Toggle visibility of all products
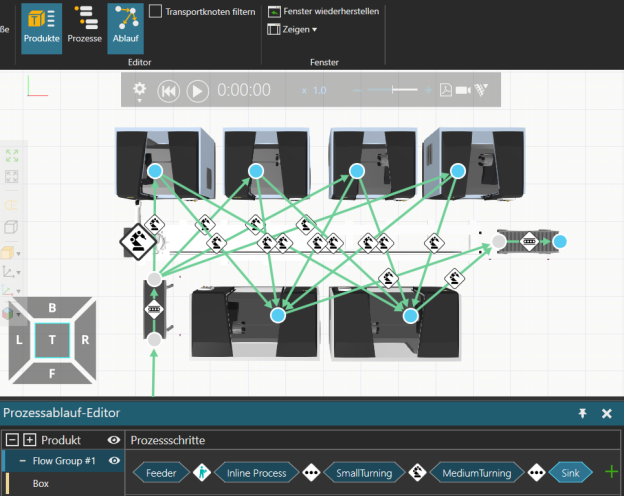The image size is (624, 496). (x=114, y=440)
